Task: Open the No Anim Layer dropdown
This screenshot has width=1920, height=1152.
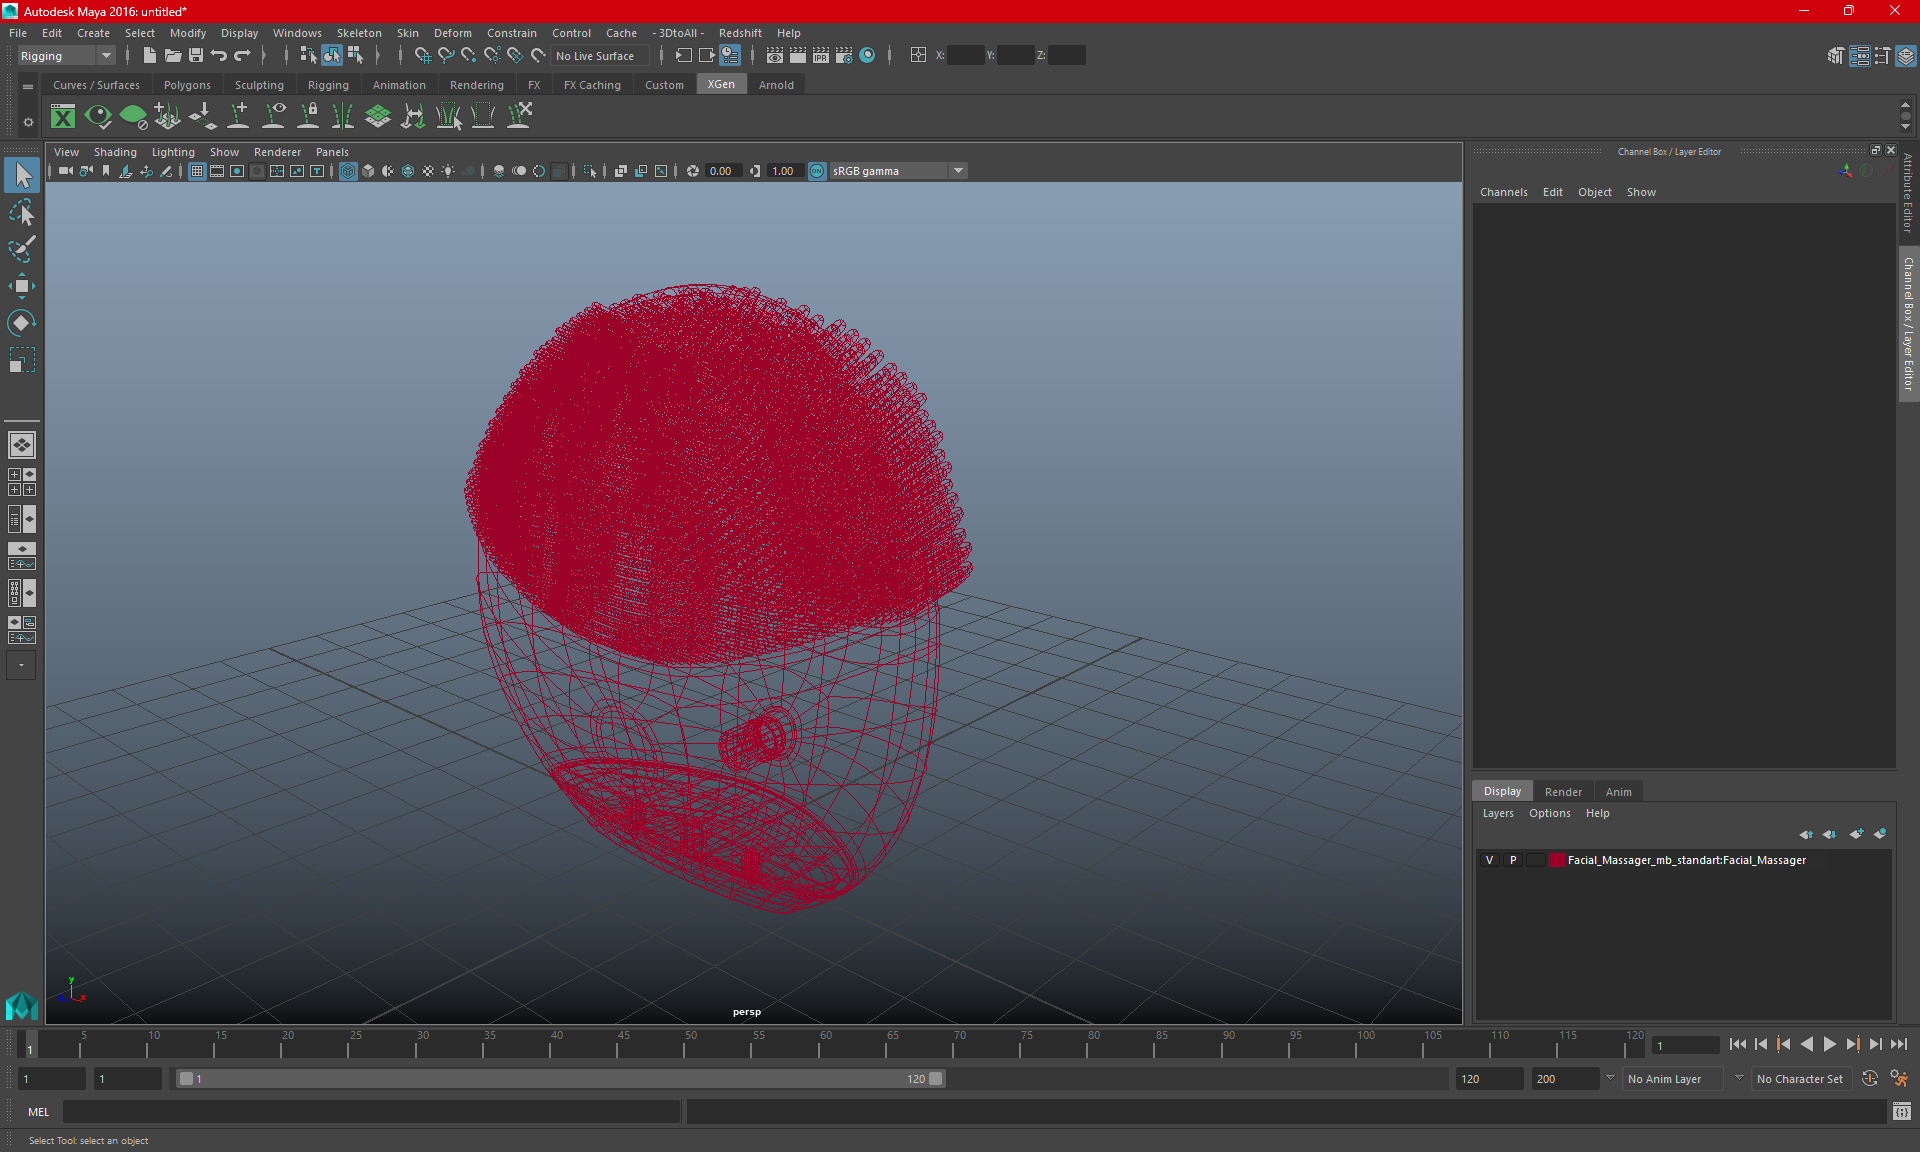Action: [x=1675, y=1079]
